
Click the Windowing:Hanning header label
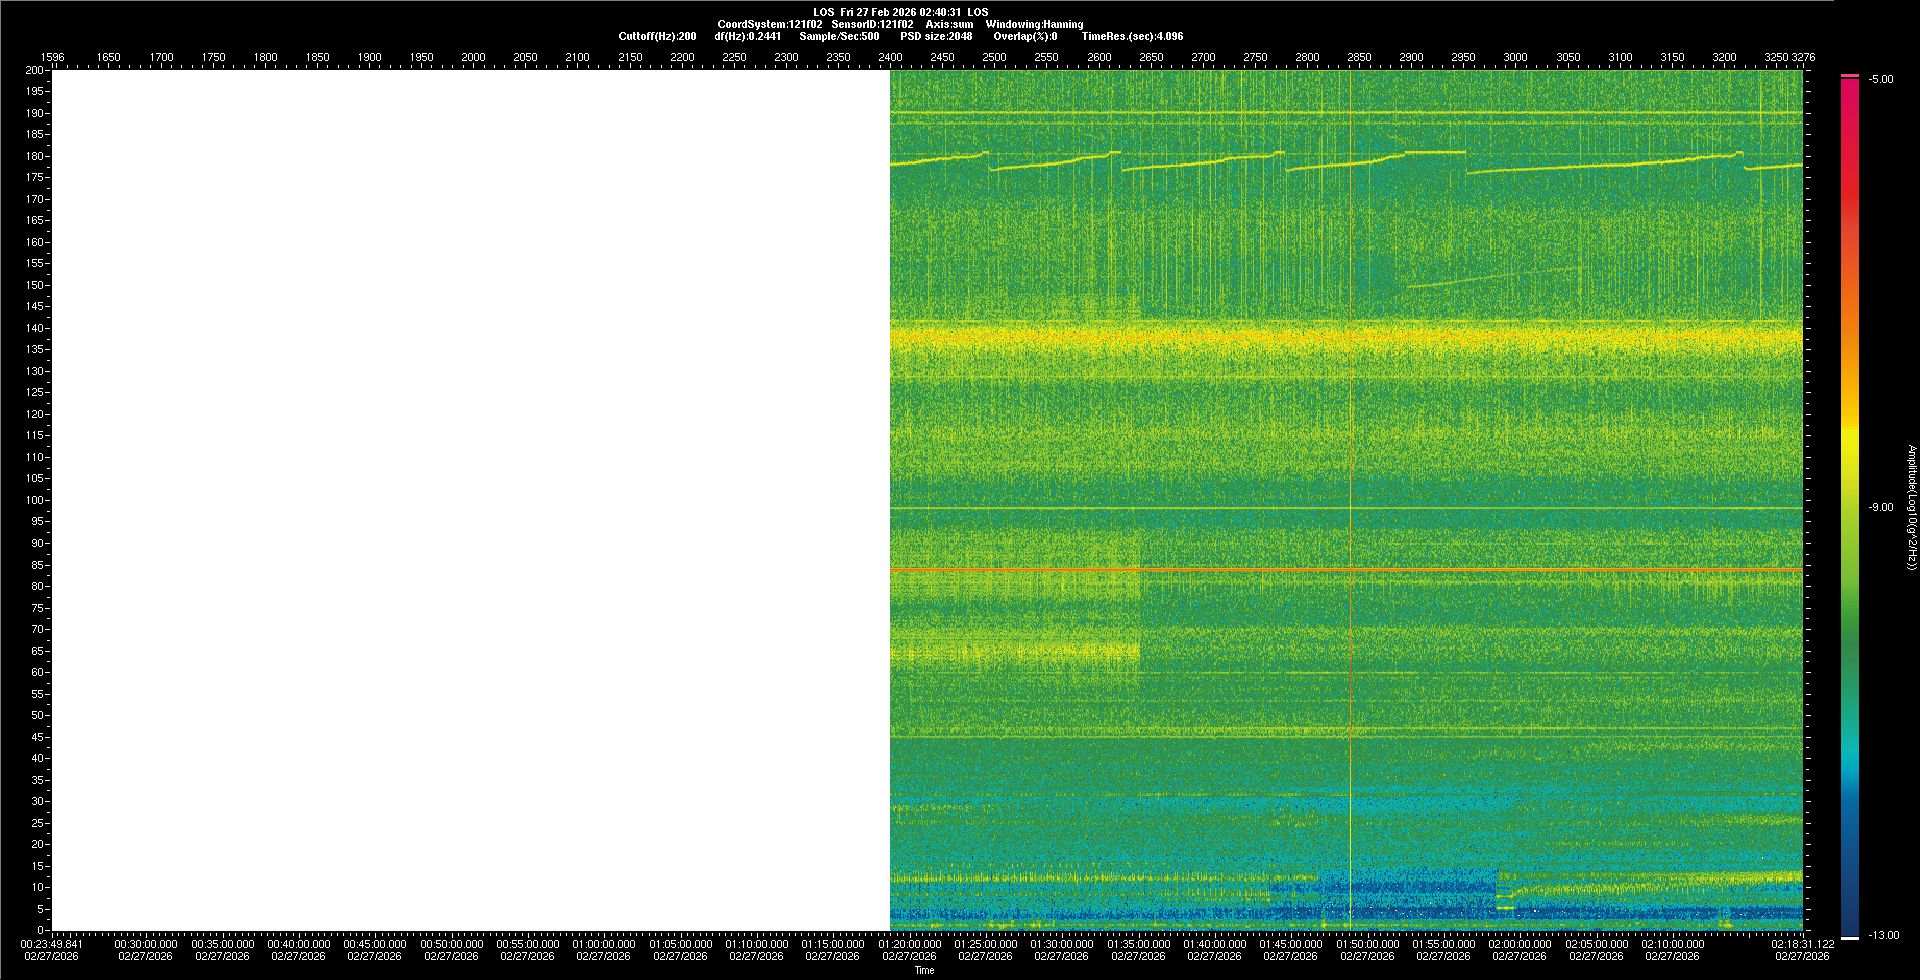coord(1034,24)
